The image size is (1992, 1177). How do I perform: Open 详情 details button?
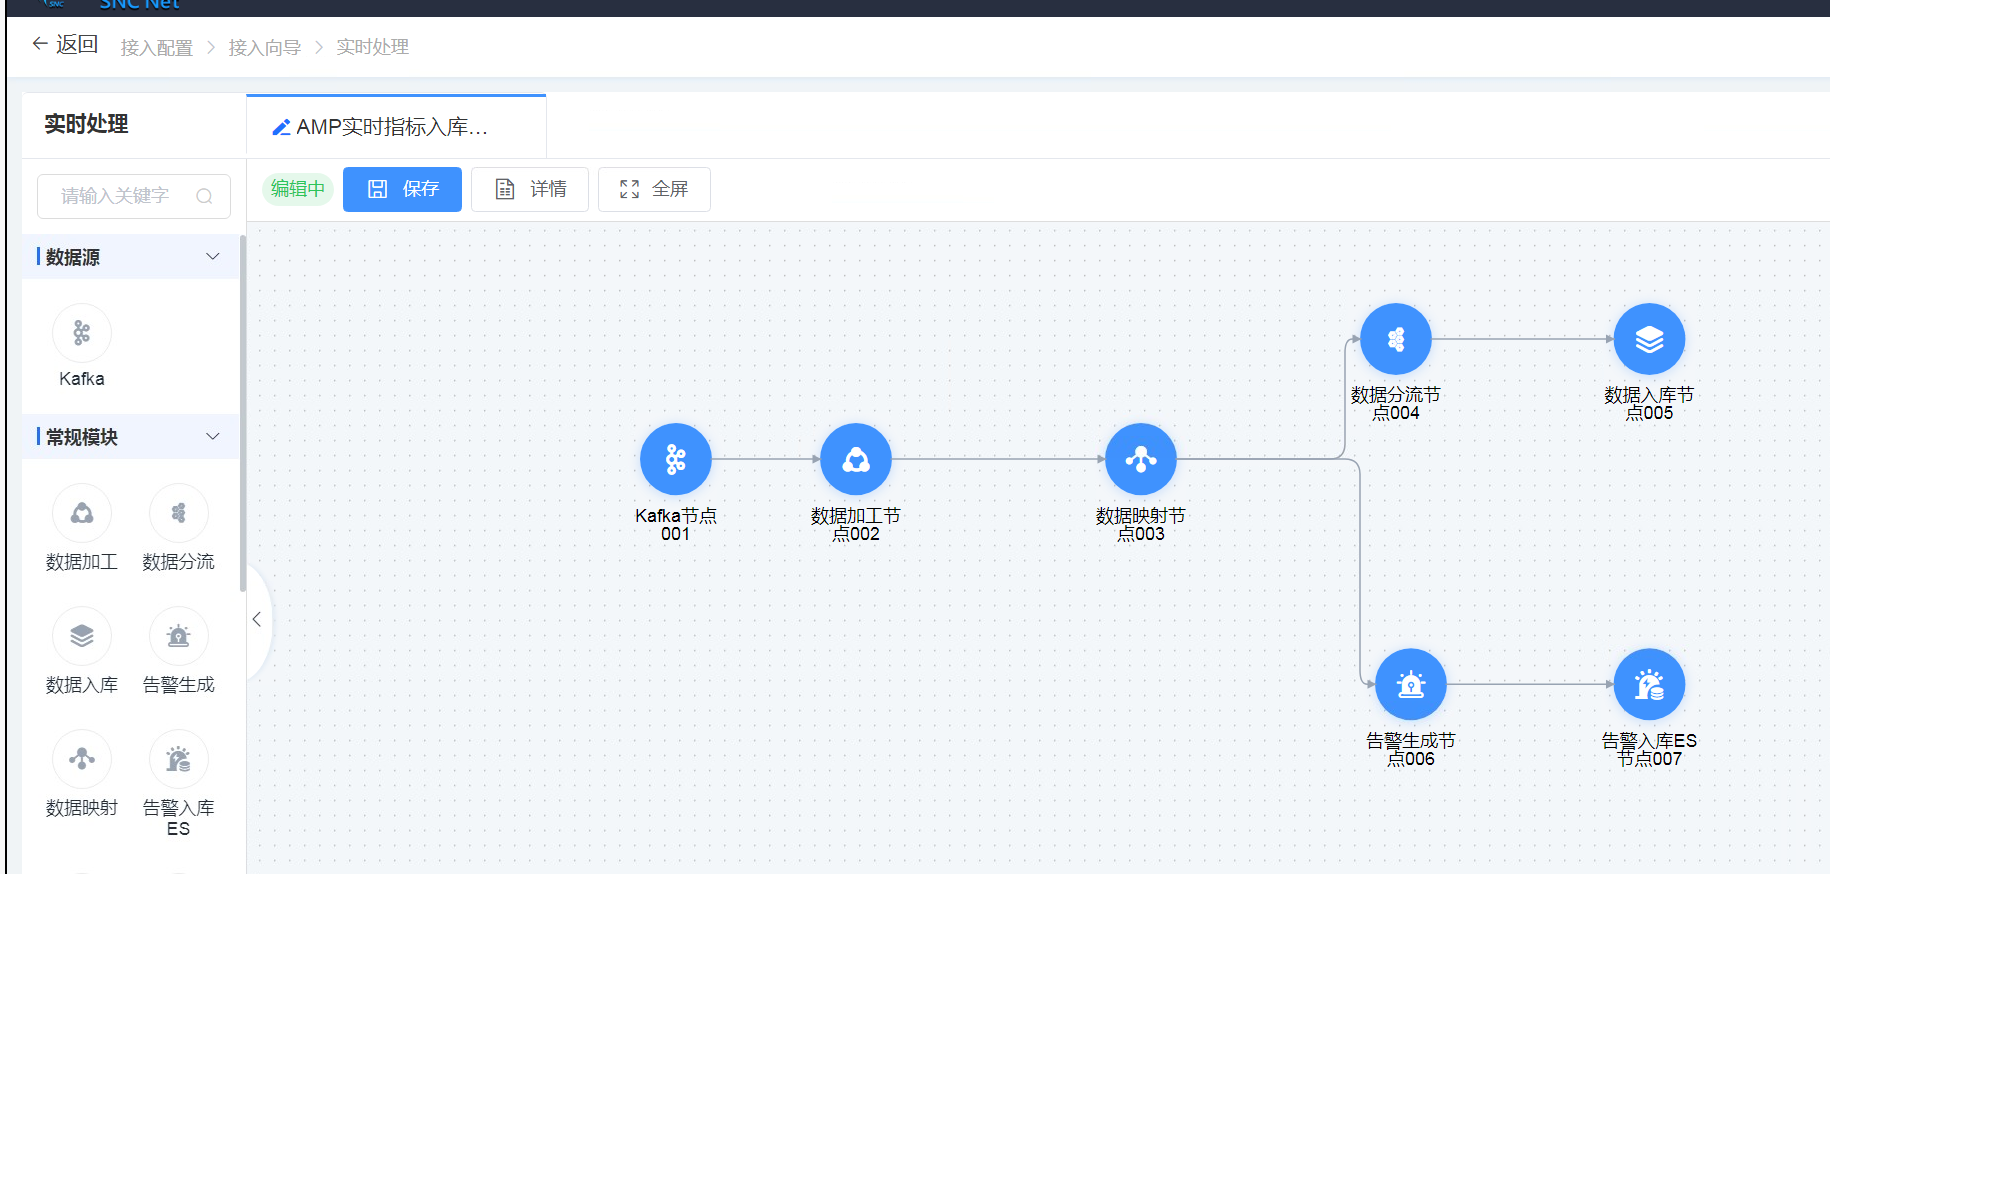click(530, 189)
